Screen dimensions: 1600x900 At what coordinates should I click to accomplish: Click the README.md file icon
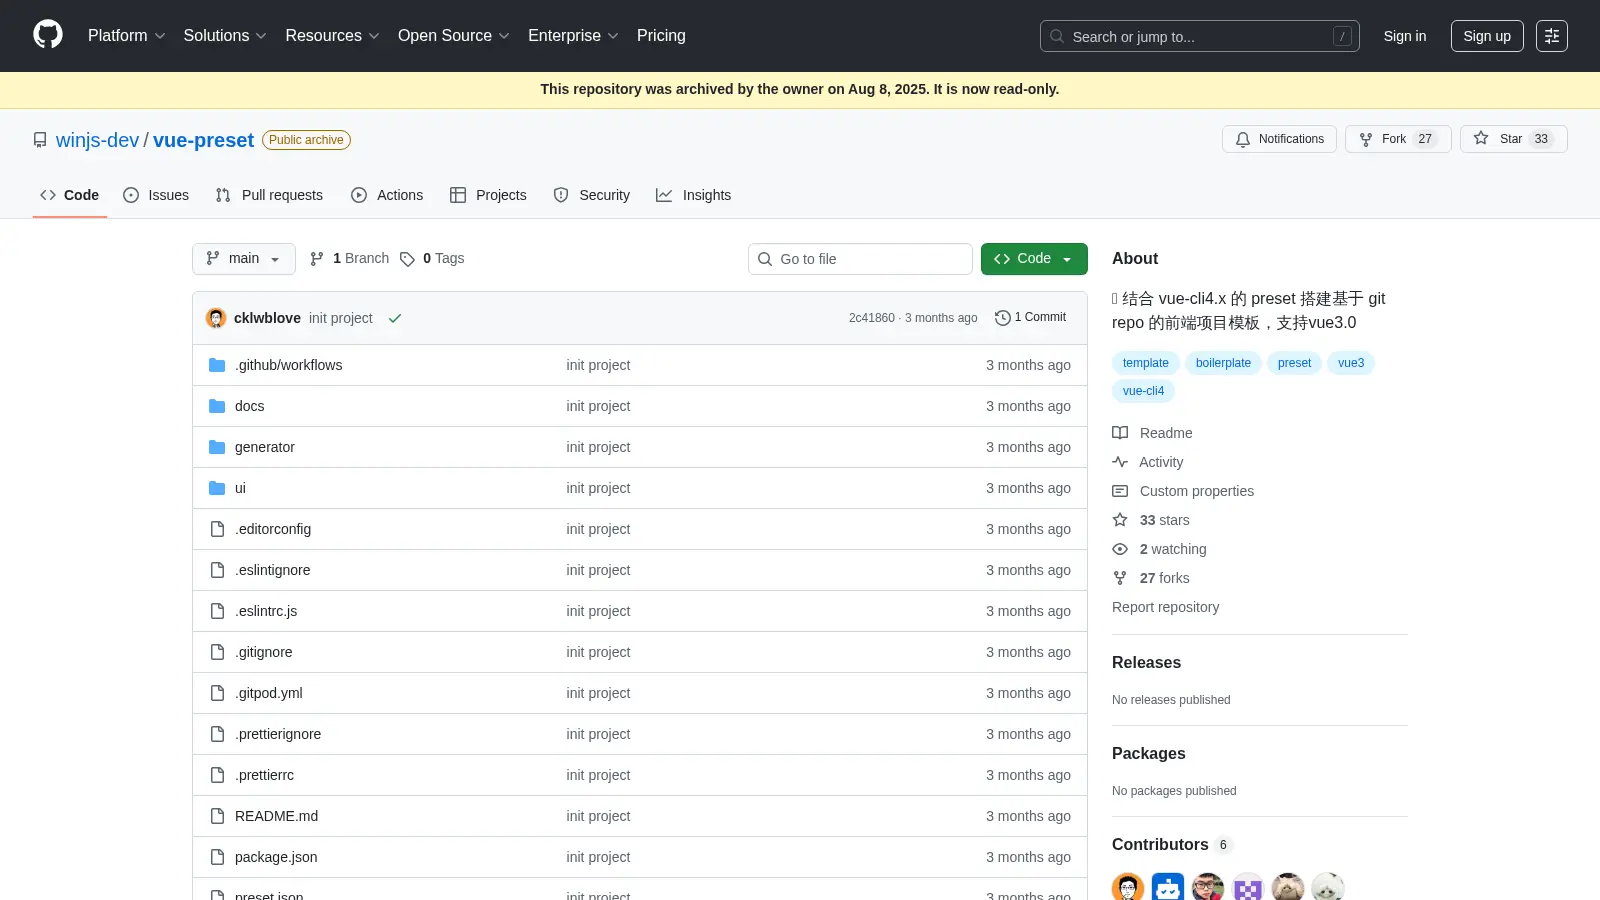(x=217, y=816)
